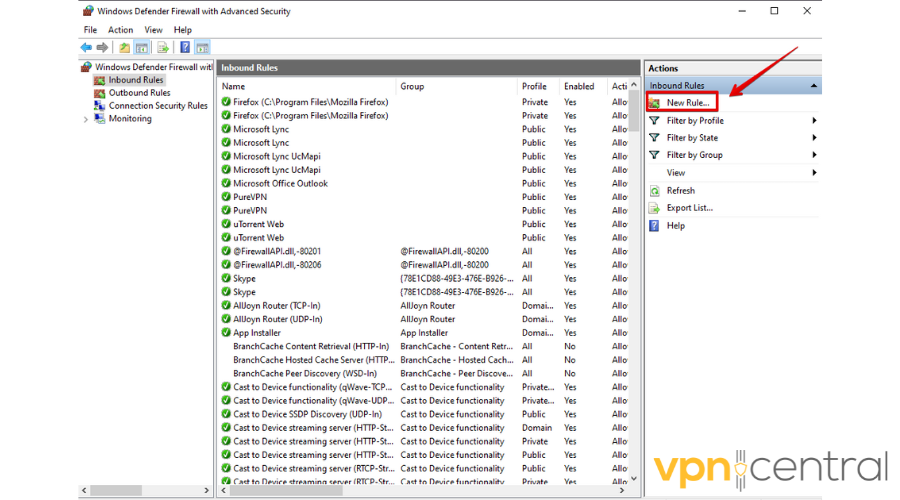900x500 pixels.
Task: Expand the Monitoring tree node
Action: (x=85, y=119)
